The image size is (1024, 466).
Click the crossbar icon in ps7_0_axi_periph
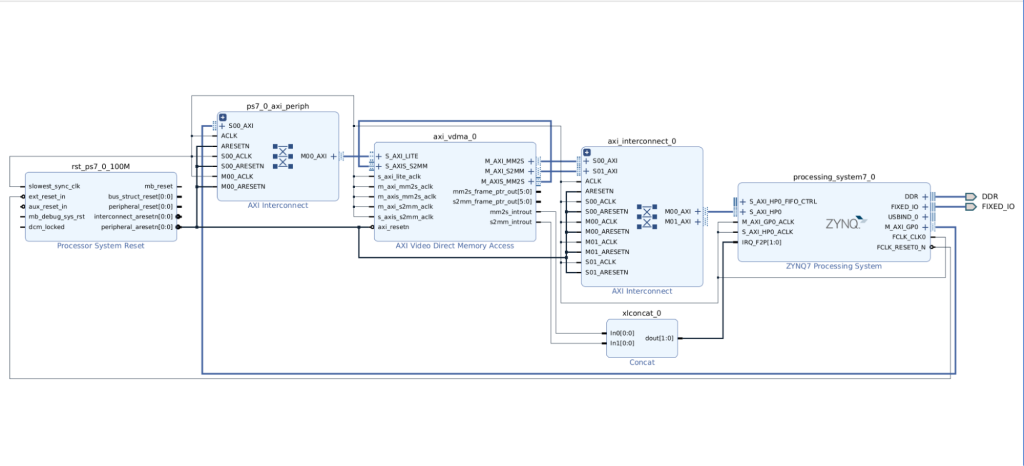point(281,156)
